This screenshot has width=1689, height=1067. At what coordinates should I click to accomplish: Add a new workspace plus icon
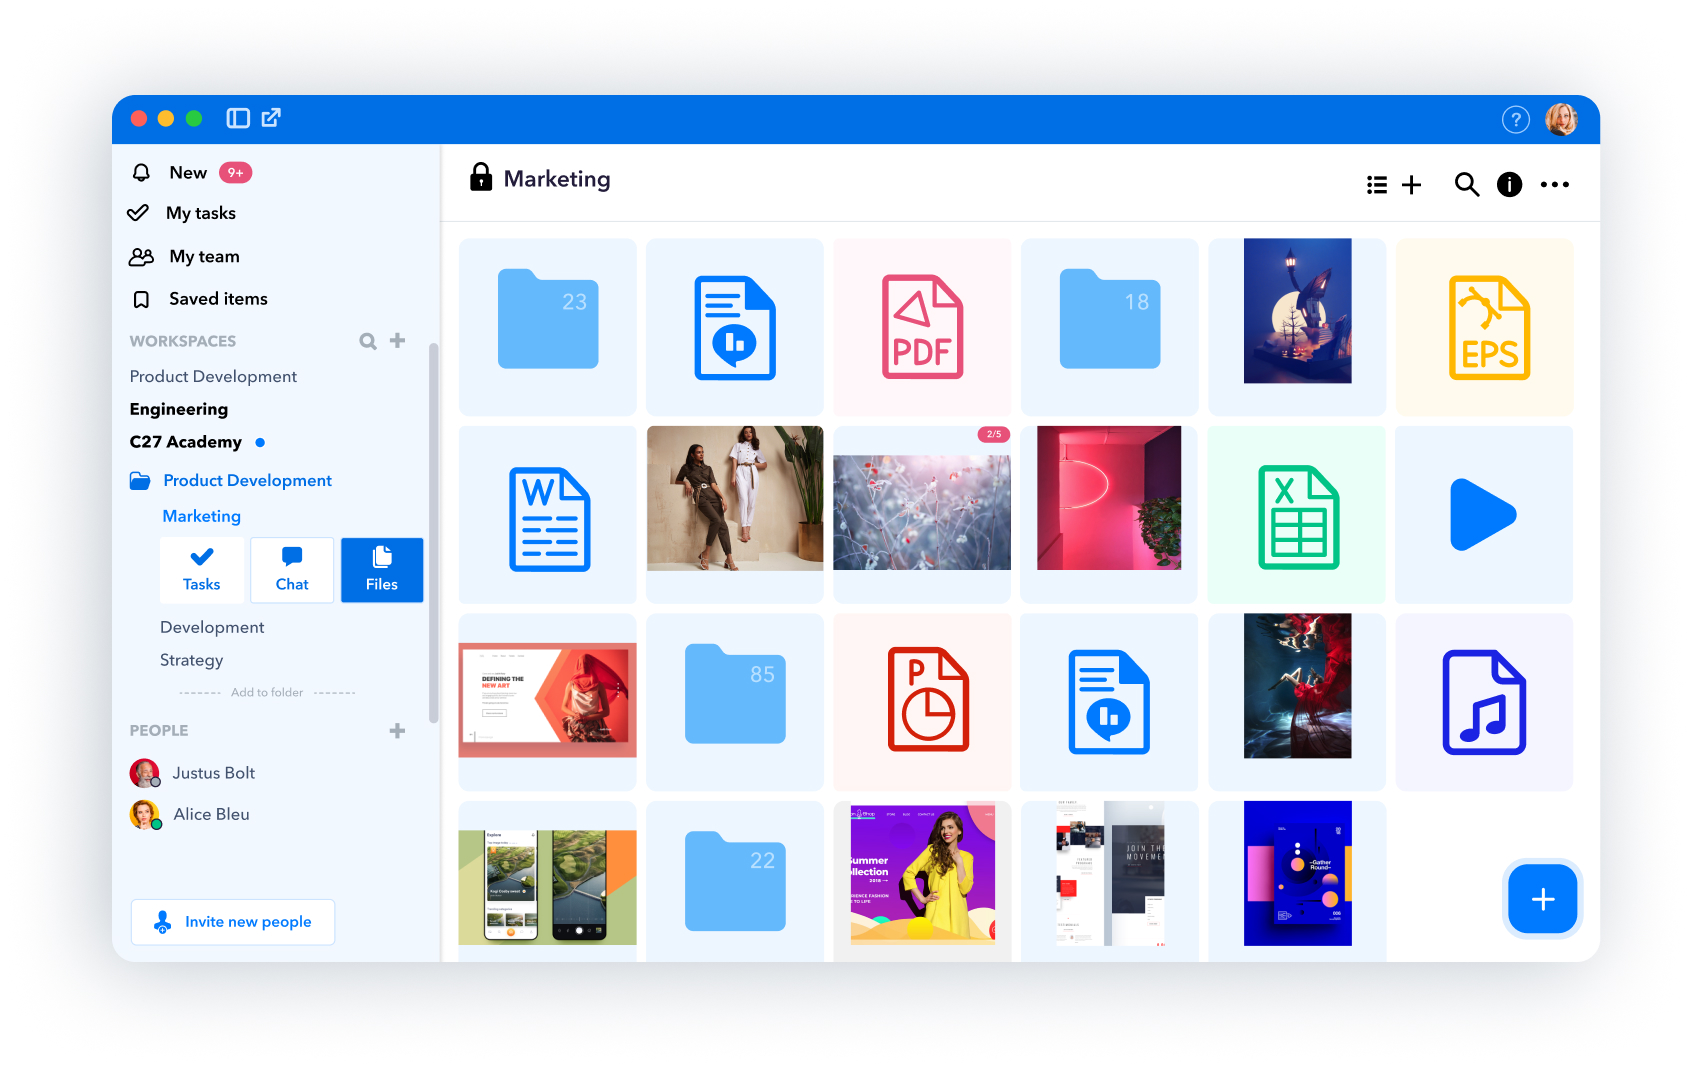coord(397,340)
